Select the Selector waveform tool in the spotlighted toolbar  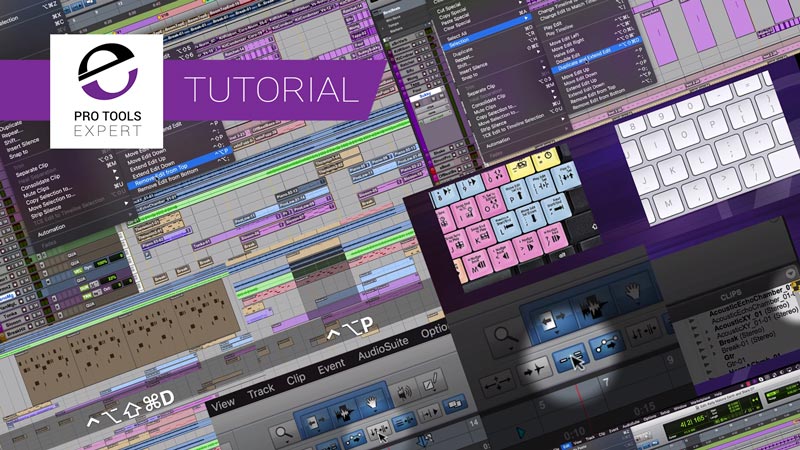[x=592, y=307]
